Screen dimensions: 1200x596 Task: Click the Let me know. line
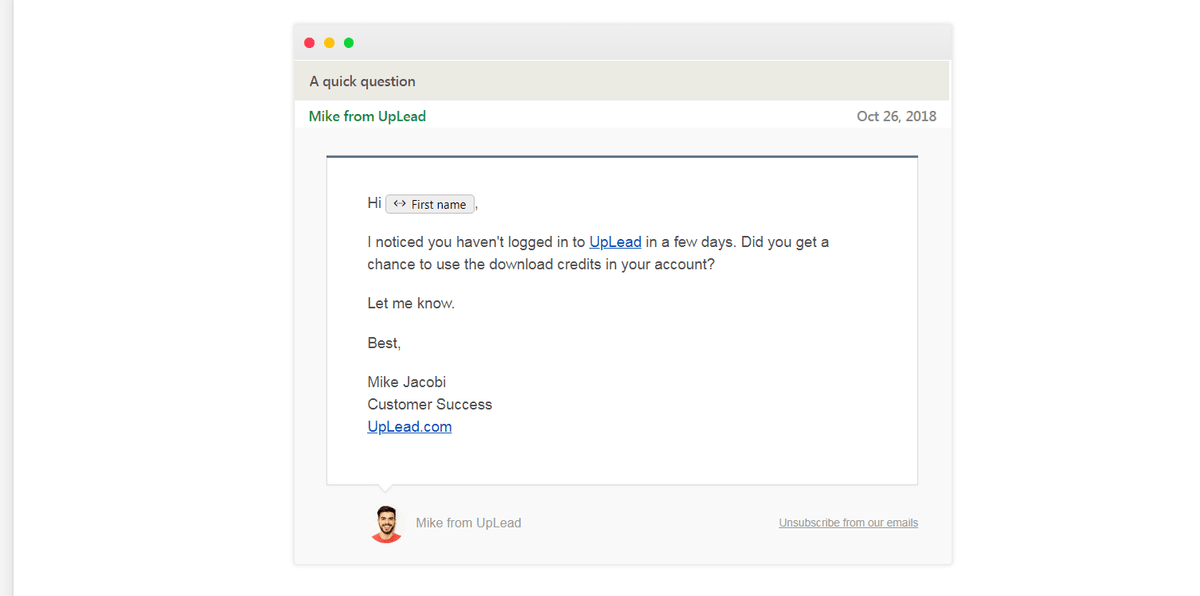pyautogui.click(x=411, y=303)
